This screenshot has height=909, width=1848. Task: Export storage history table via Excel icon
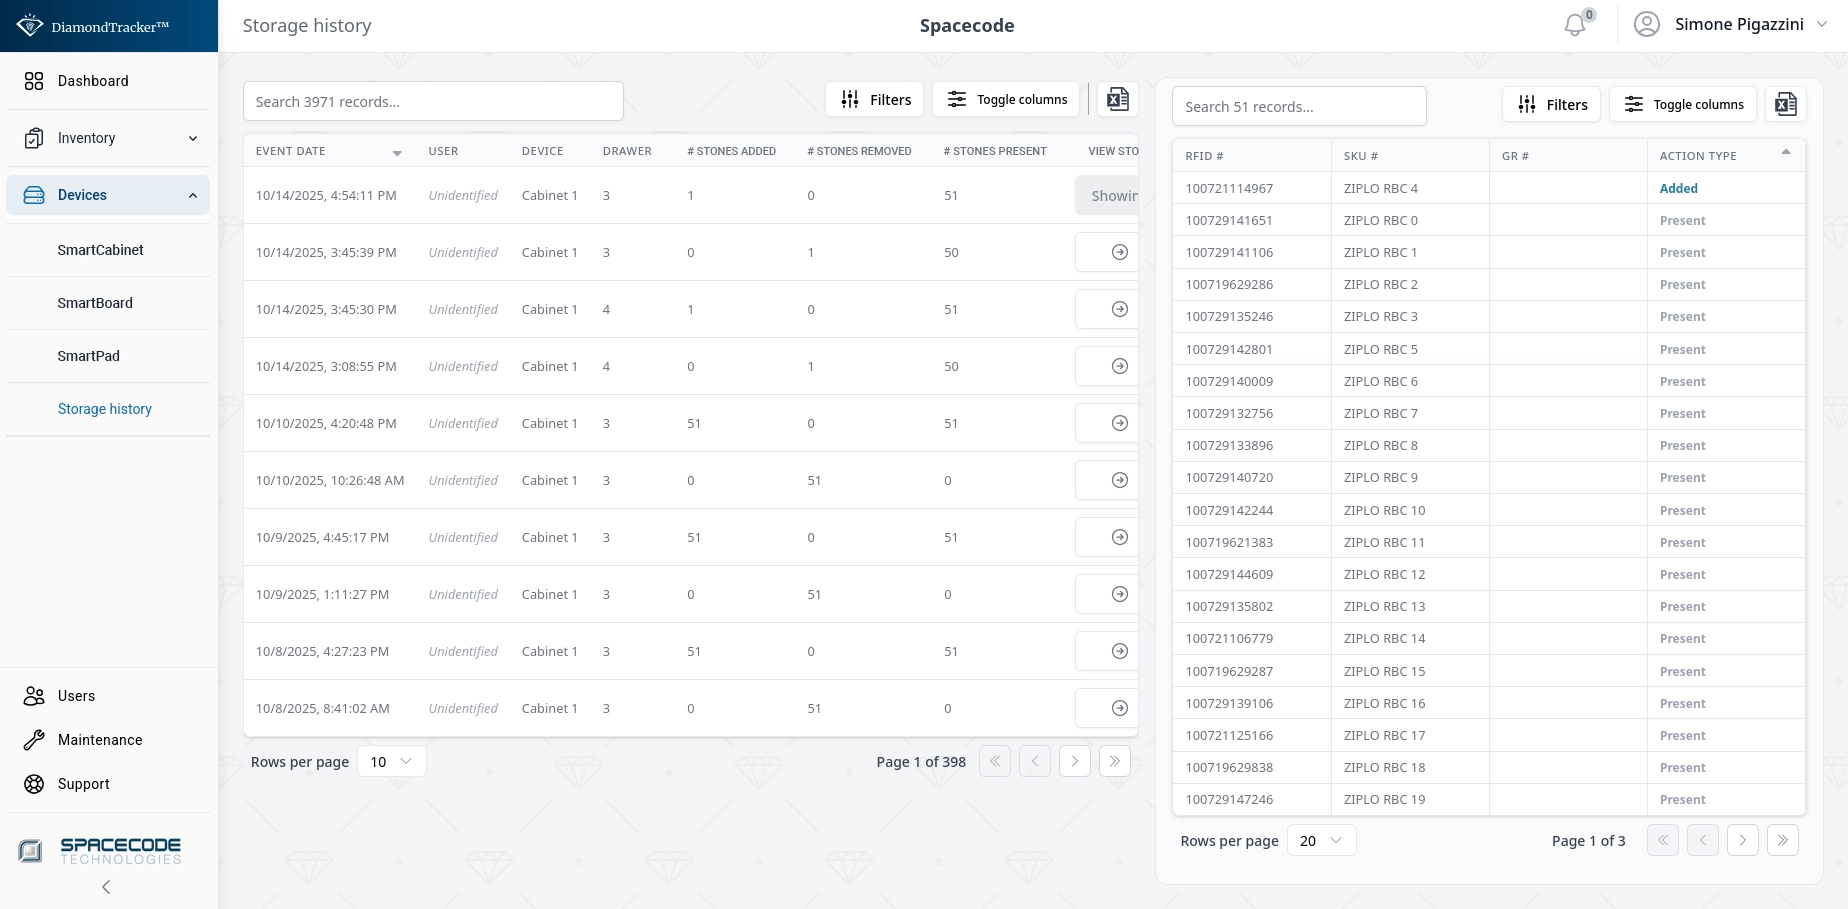(1117, 99)
